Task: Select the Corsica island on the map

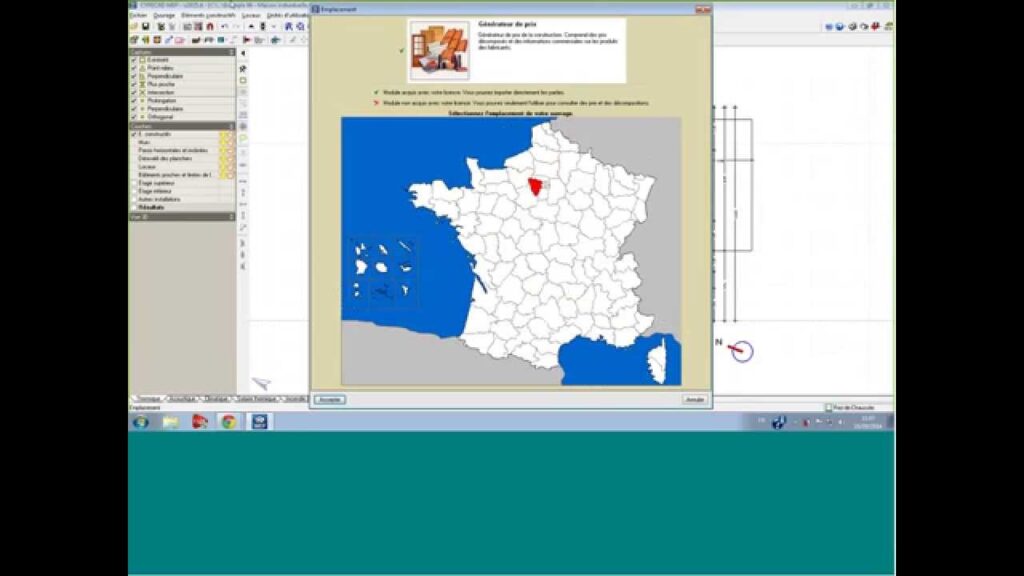Action: pyautogui.click(x=658, y=360)
